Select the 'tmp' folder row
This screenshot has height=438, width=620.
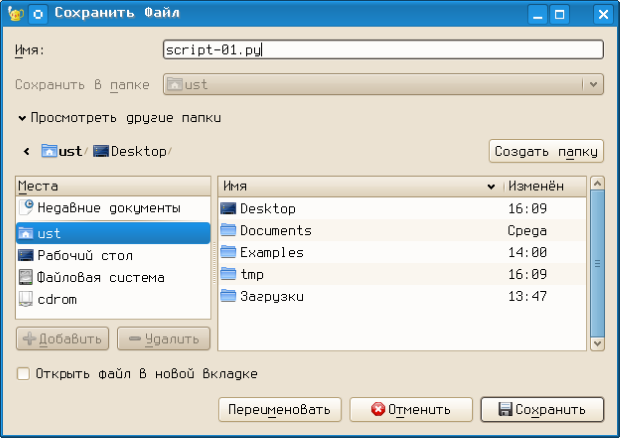pyautogui.click(x=402, y=274)
